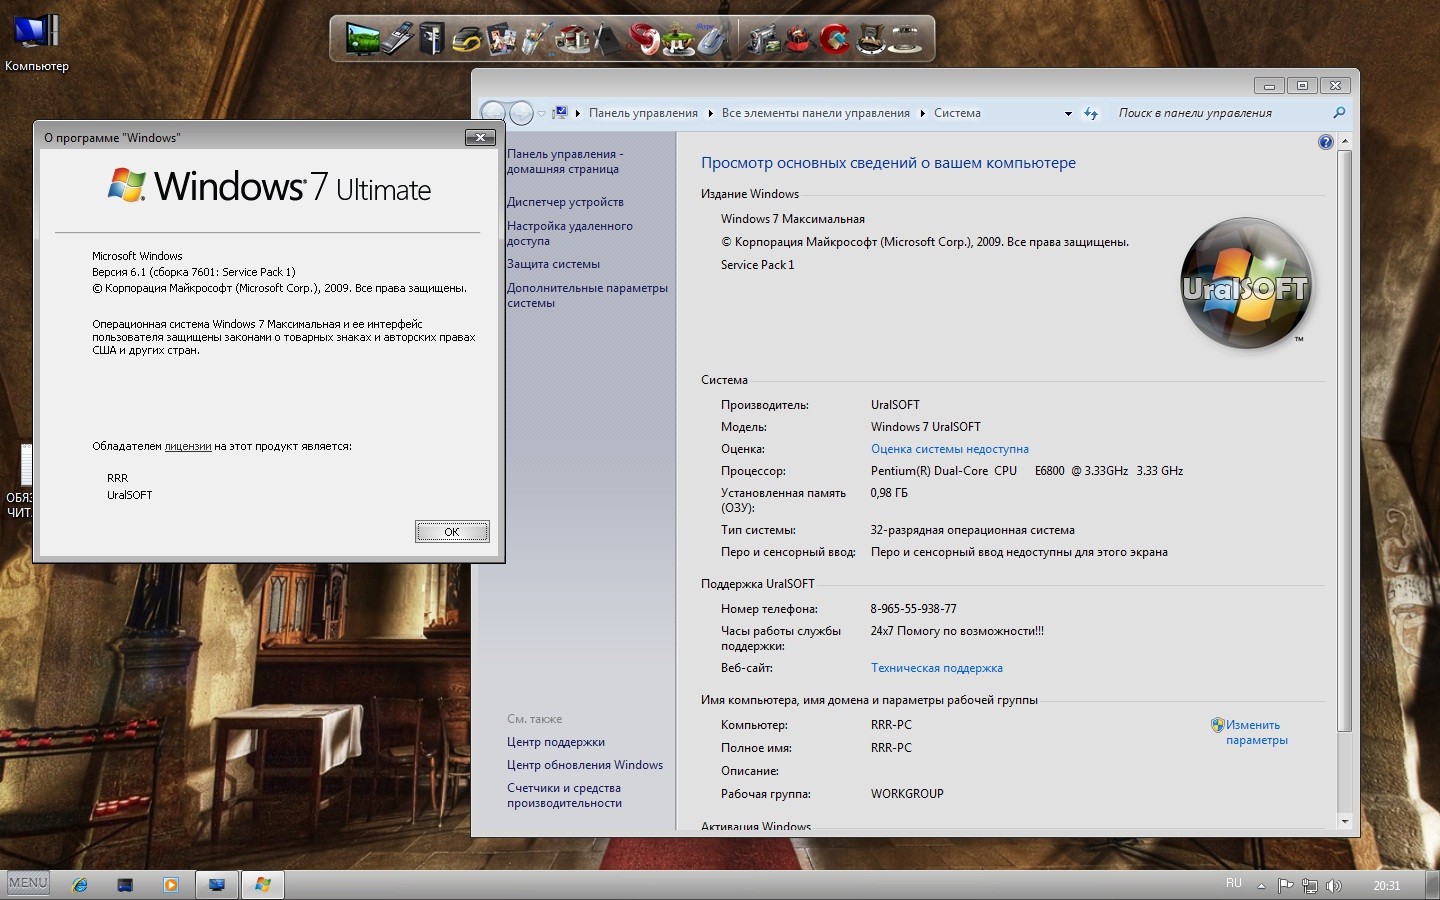The width and height of the screenshot is (1440, 900).
Task: Click the control panel search field
Action: pyautogui.click(x=1220, y=113)
